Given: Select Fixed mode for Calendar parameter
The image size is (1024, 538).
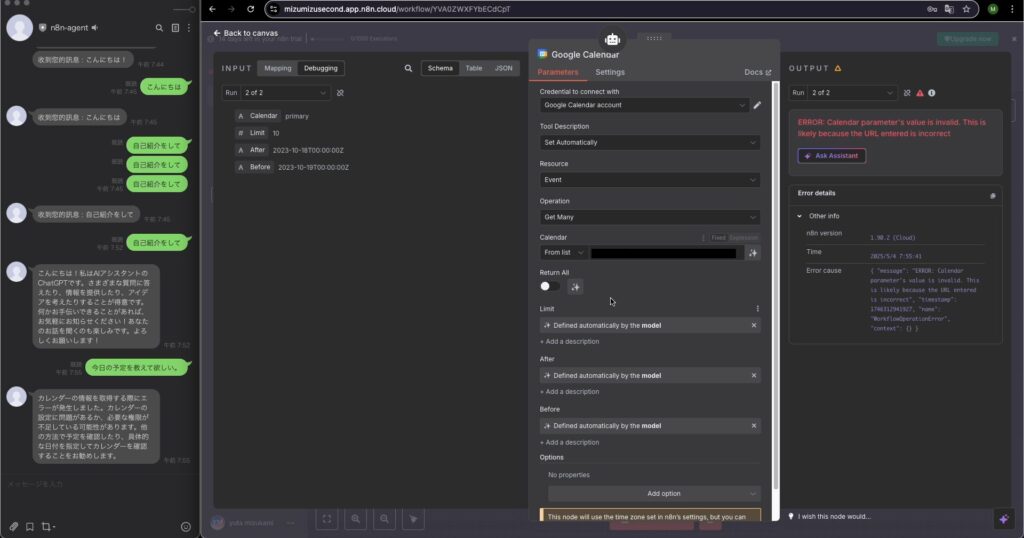Looking at the screenshot, I should pos(718,238).
